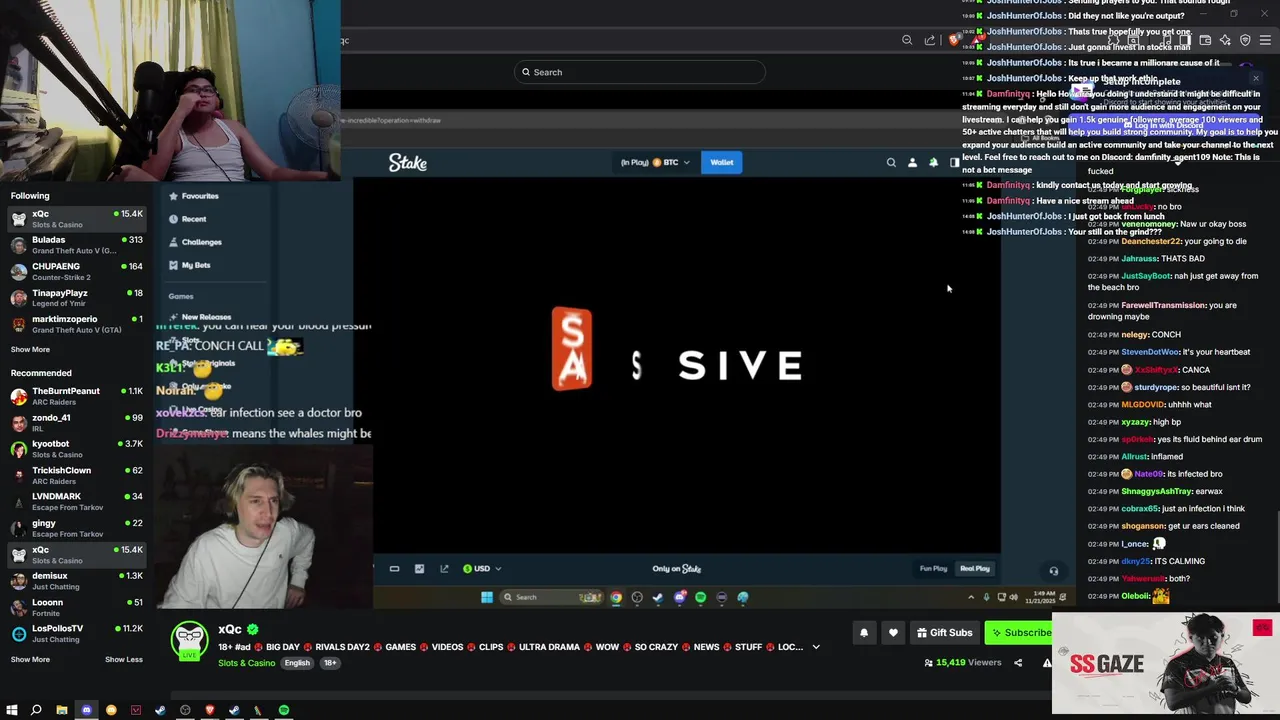Click the pop-out game icon
The width and height of the screenshot is (1280, 720).
[444, 569]
